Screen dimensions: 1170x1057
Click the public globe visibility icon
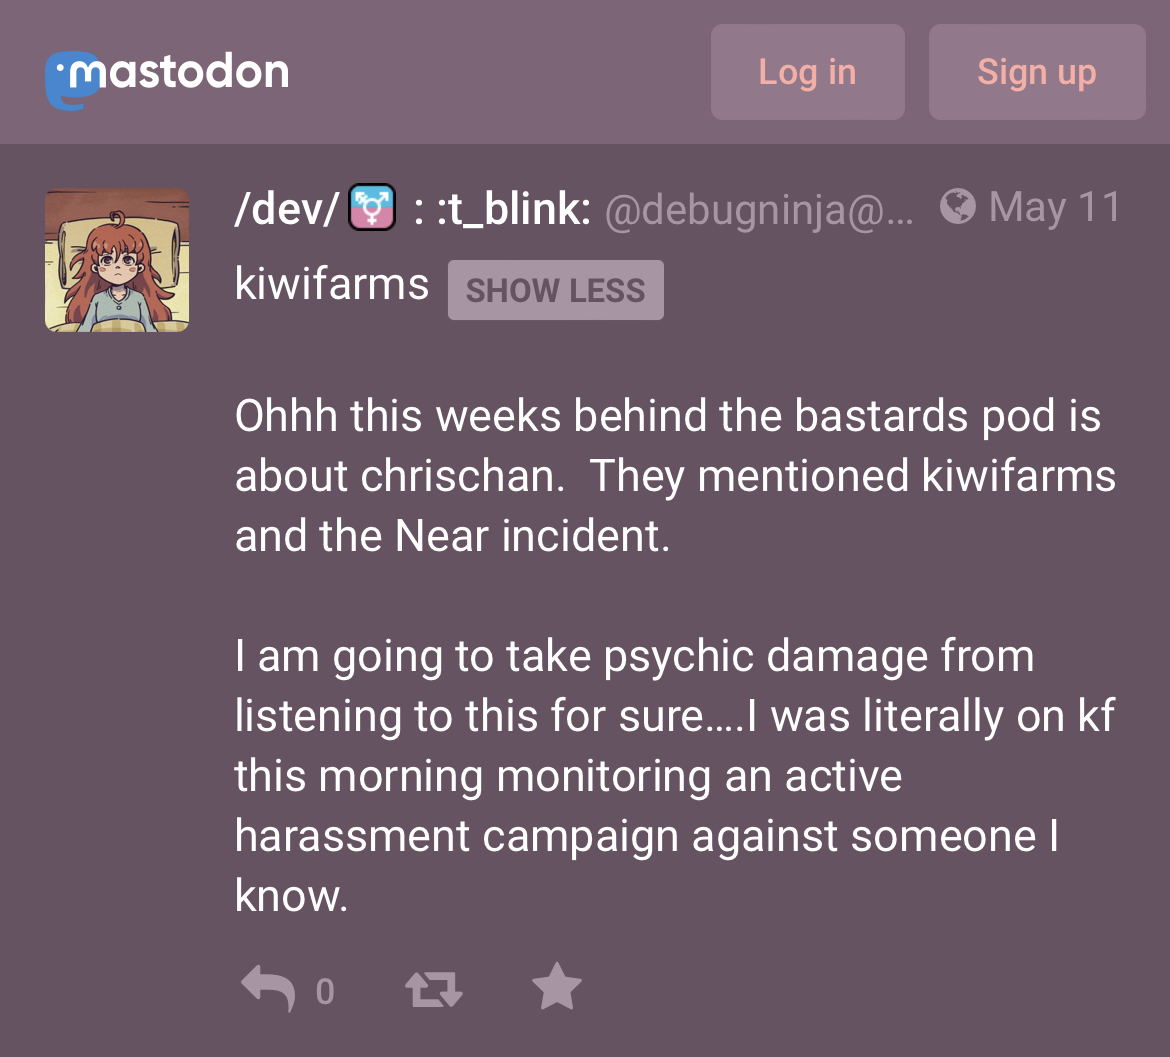click(x=957, y=206)
